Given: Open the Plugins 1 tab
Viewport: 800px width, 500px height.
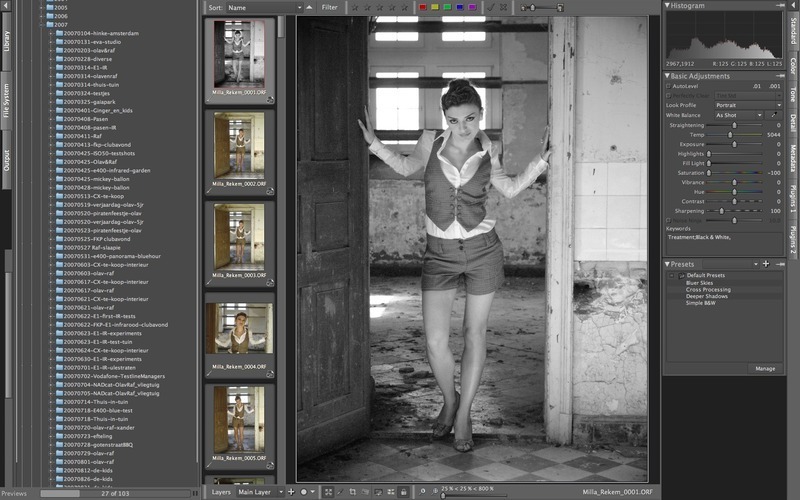Looking at the screenshot, I should 793,199.
